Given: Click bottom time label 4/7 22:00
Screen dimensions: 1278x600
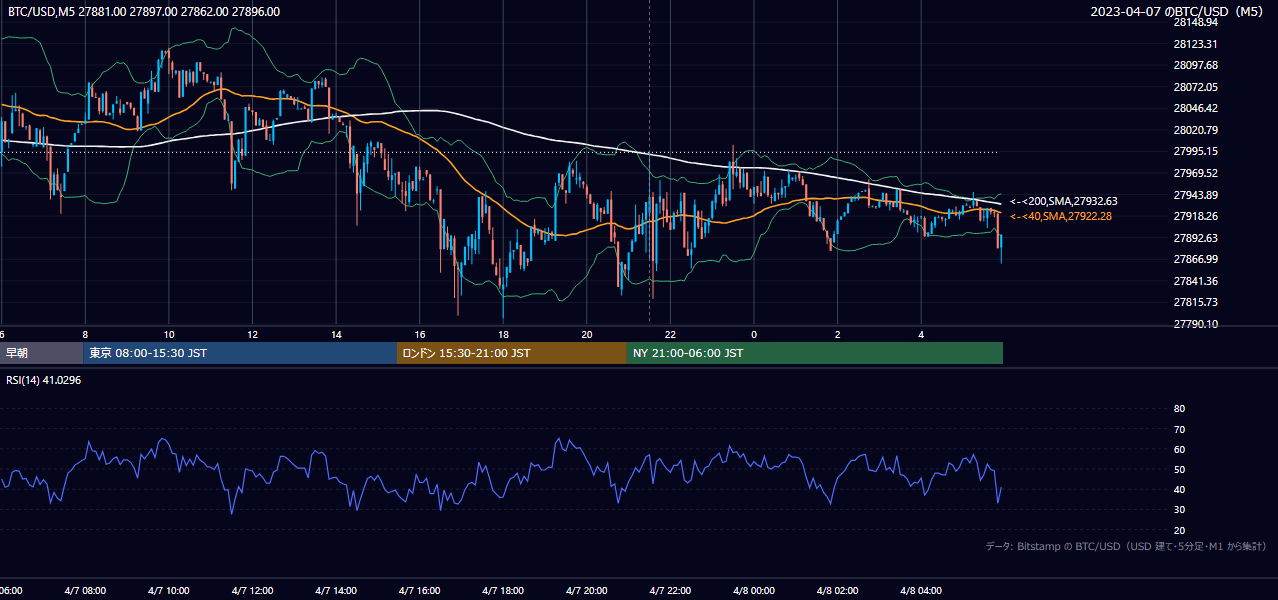Looking at the screenshot, I should 670,591.
